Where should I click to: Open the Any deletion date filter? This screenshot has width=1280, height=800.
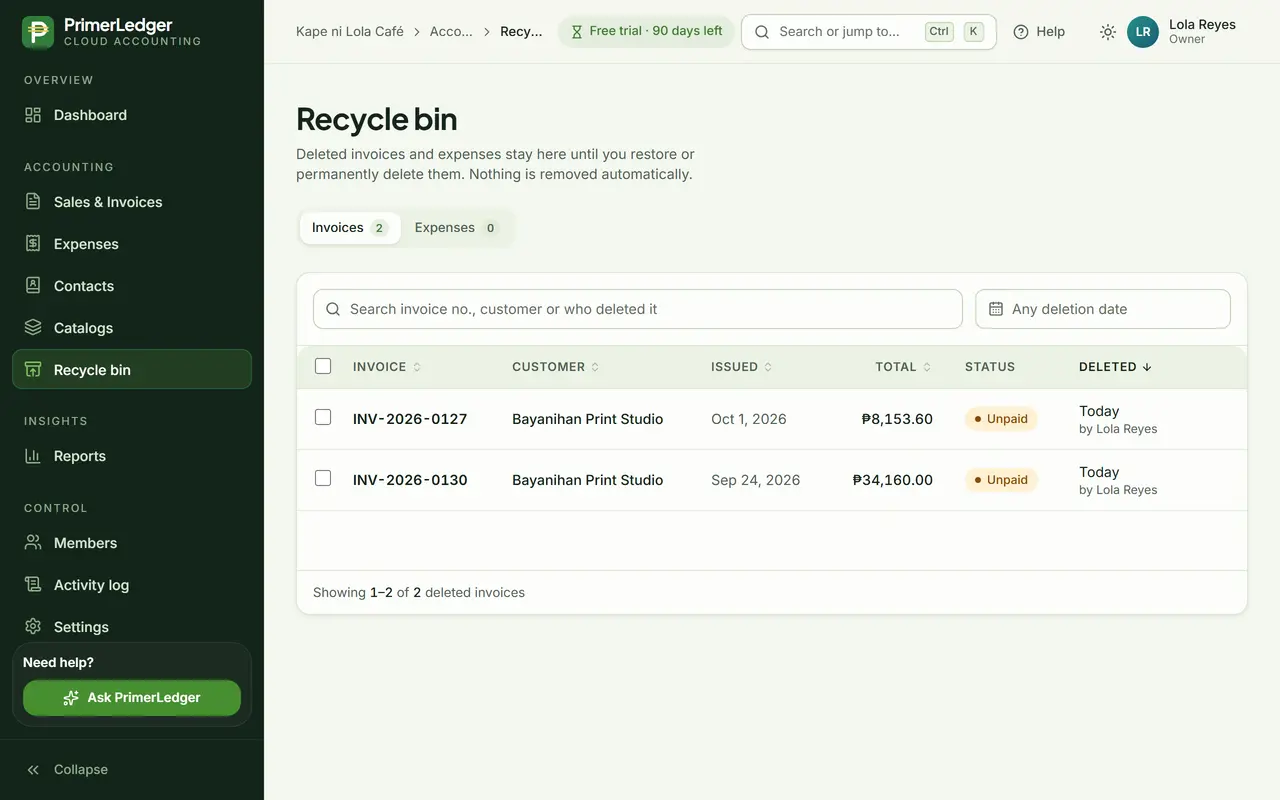click(x=1103, y=310)
